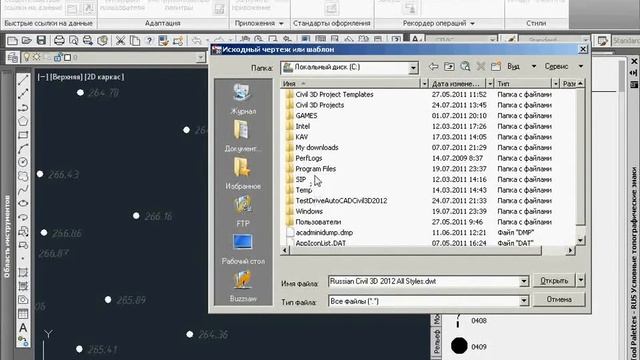The width and height of the screenshot is (640, 360).
Task: Click the Имя файла input field
Action: coord(424,281)
